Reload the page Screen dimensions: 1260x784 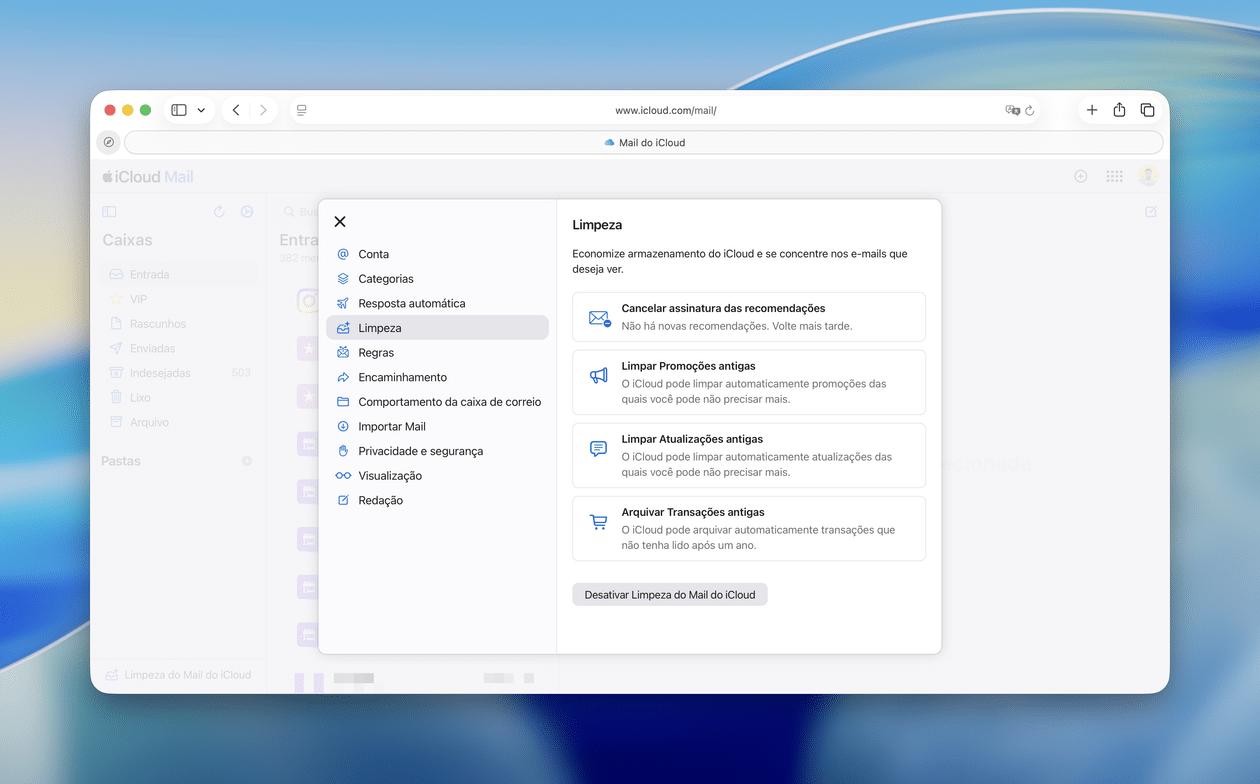click(1030, 110)
